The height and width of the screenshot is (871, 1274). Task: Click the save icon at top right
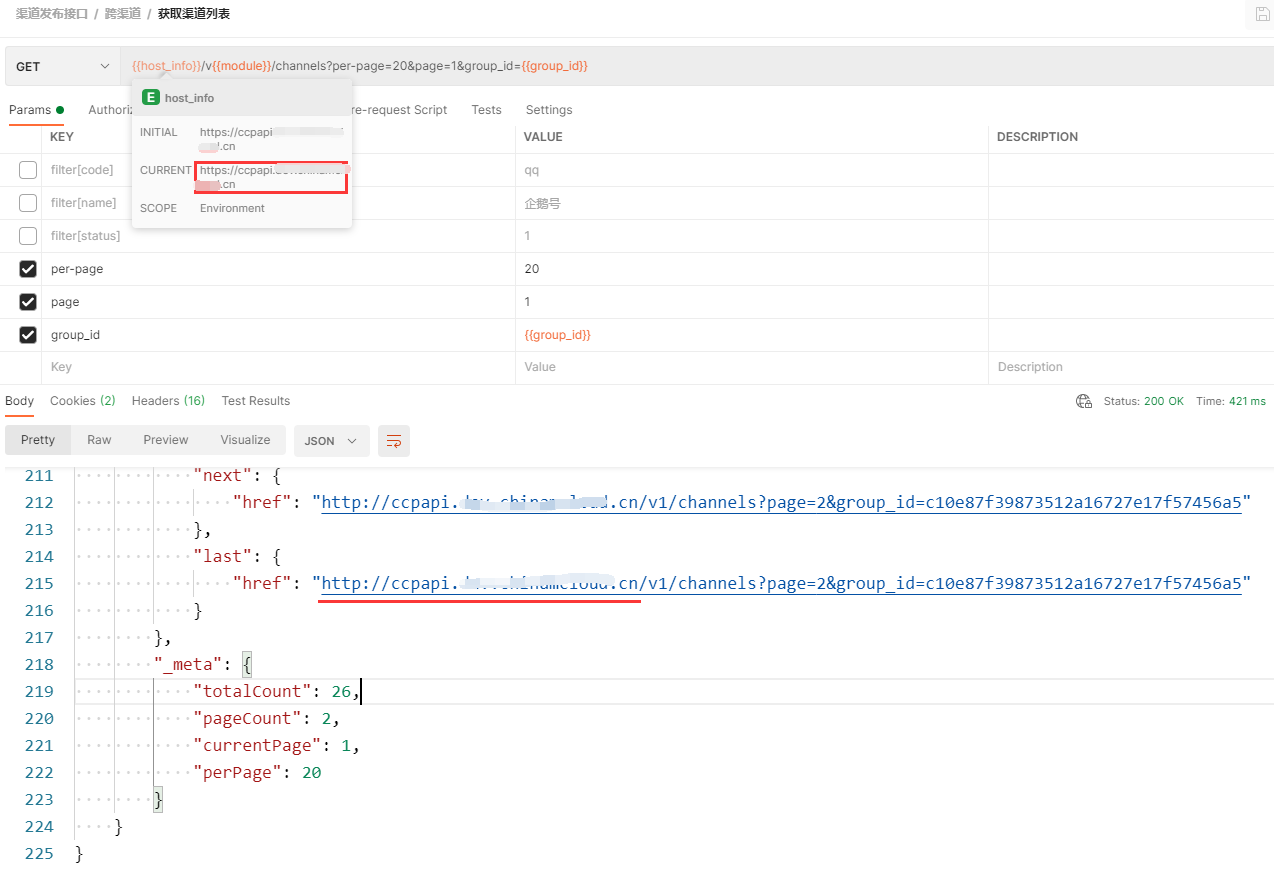pyautogui.click(x=1262, y=14)
